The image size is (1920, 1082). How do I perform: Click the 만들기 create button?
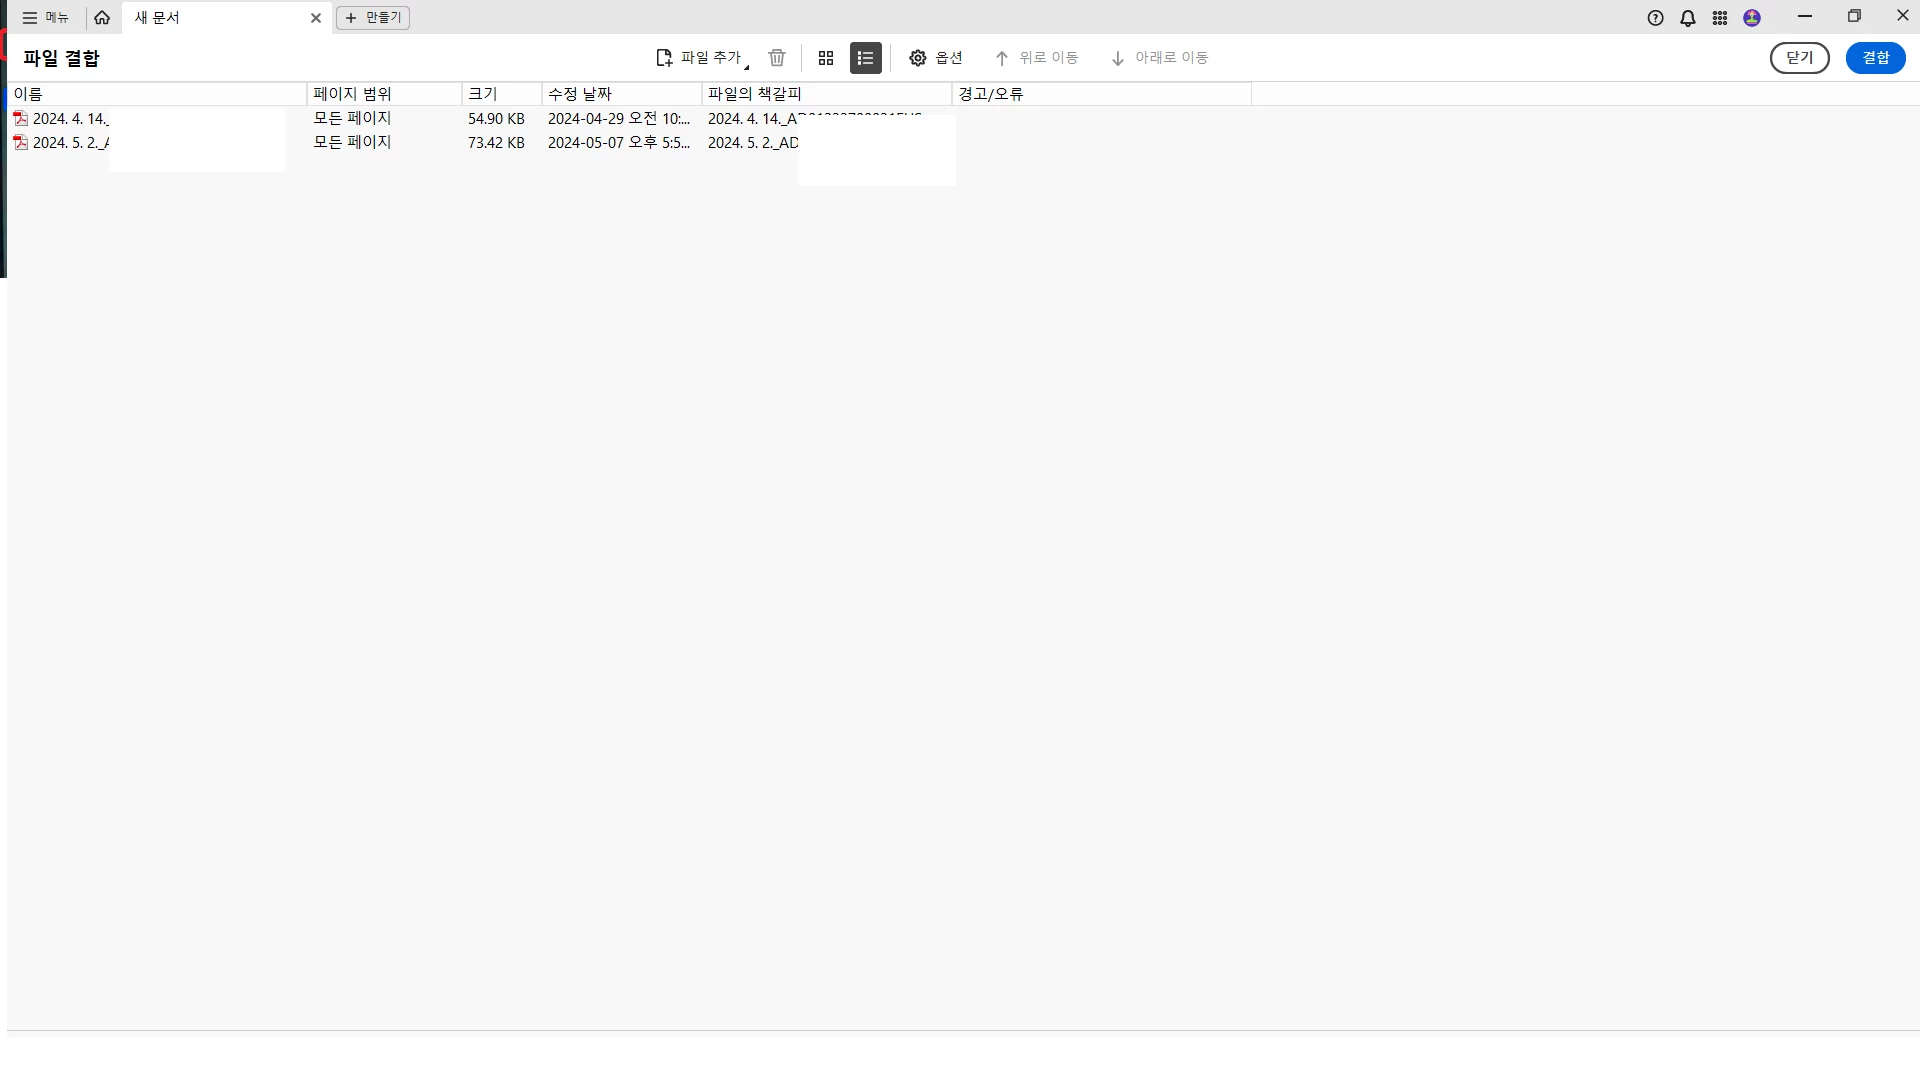(x=373, y=18)
